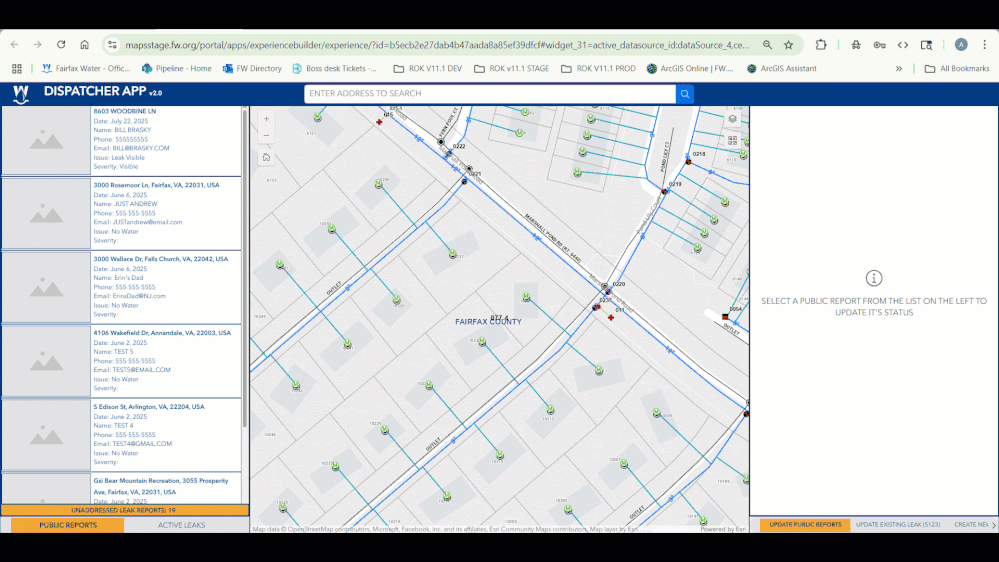This screenshot has height=562, width=999.
Task: Click the 3000 Wallace Dr image thumbnail
Action: tap(46, 287)
